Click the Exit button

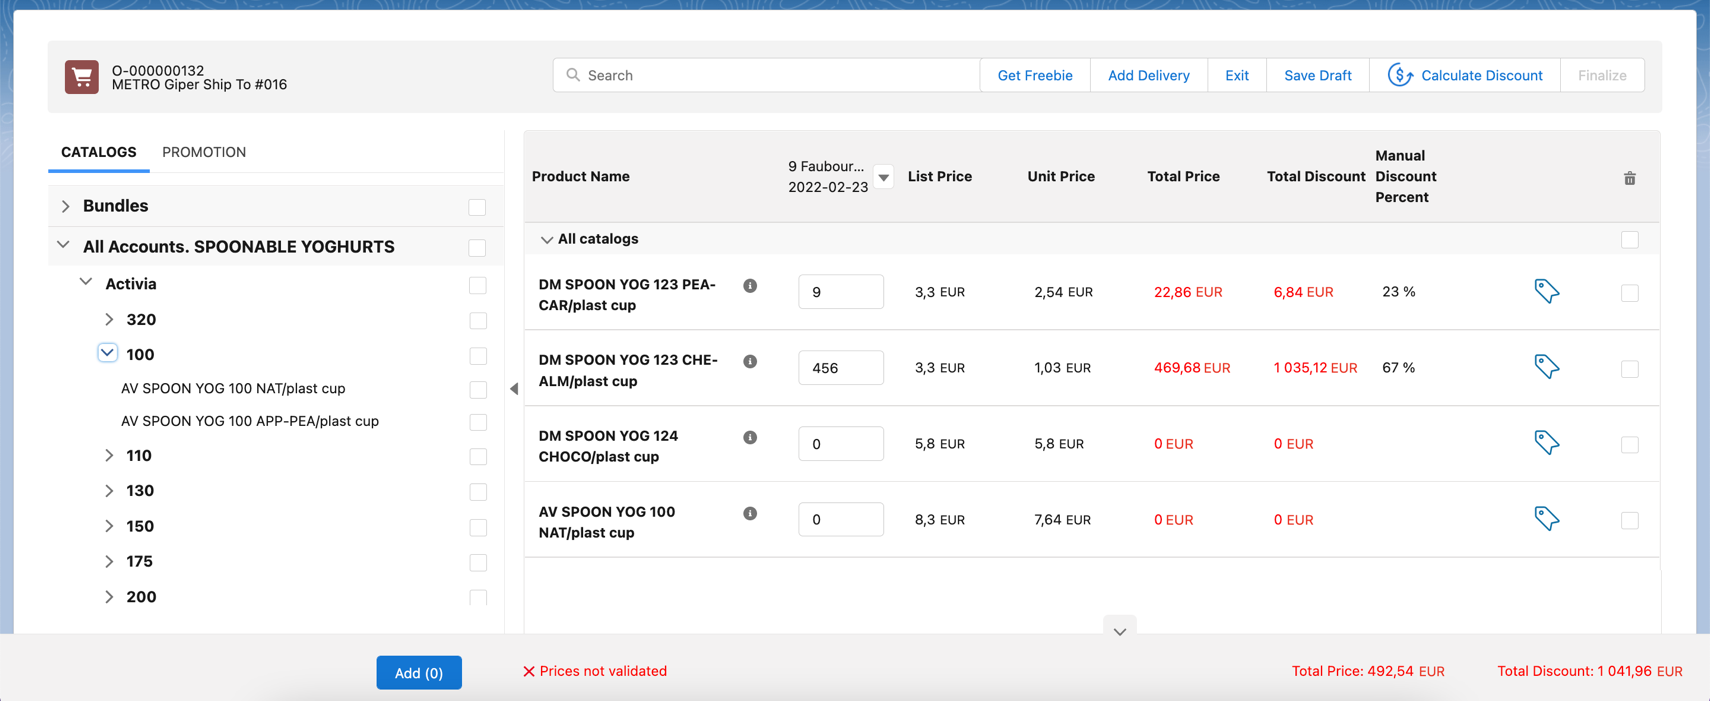[x=1237, y=75]
